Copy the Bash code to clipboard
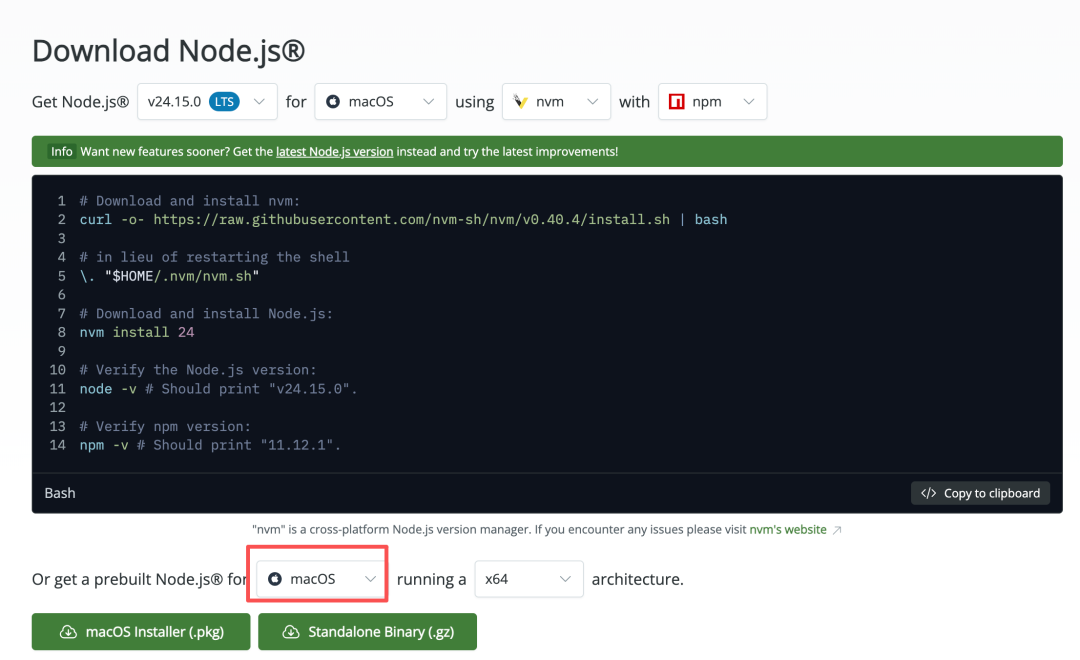The image size is (1080, 660). (980, 493)
